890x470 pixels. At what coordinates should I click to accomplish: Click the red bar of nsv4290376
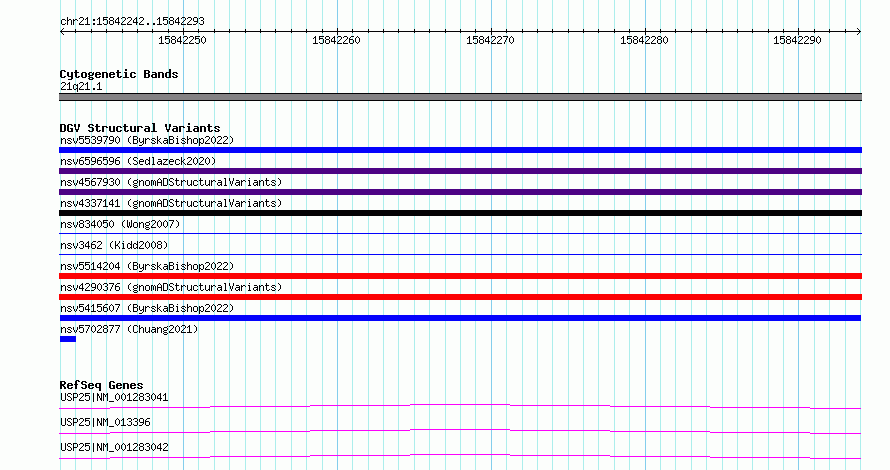(460, 297)
